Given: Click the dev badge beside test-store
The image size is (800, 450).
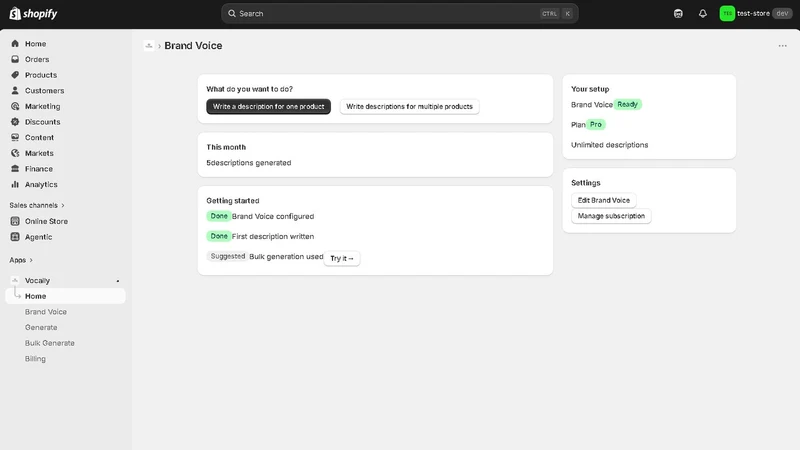Looking at the screenshot, I should tap(782, 14).
